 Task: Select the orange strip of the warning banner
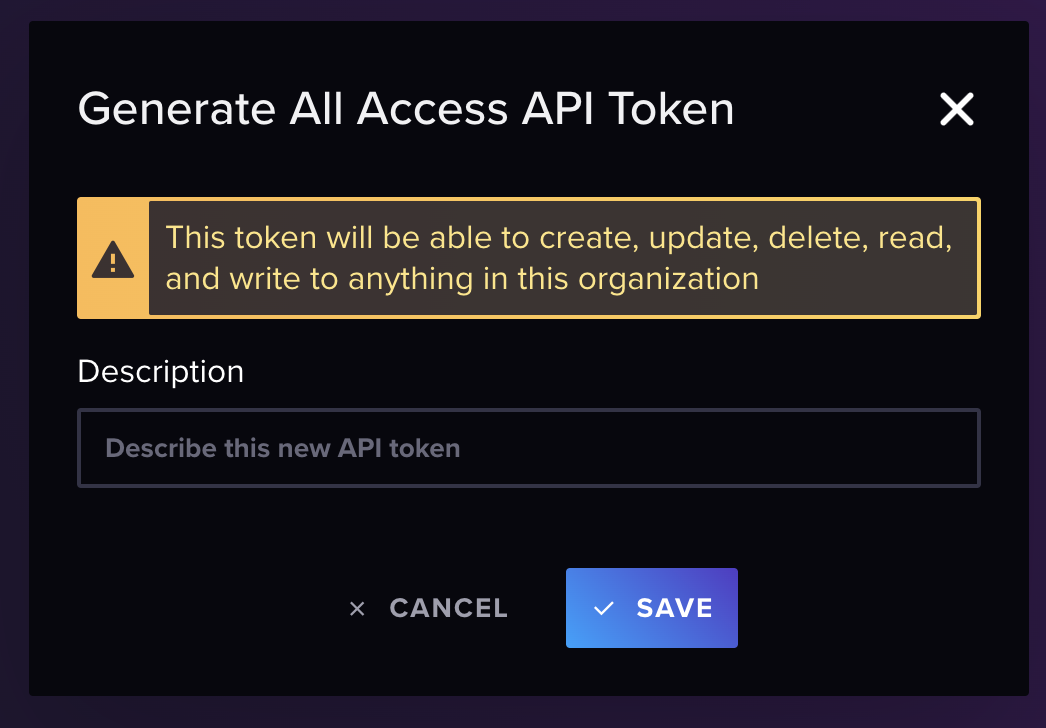(113, 258)
